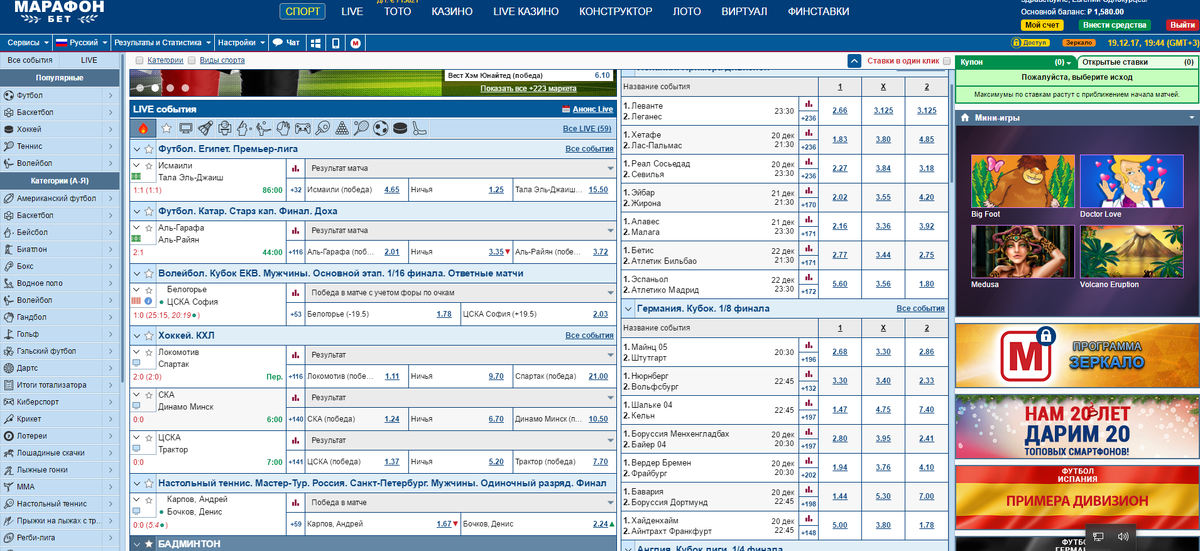The height and width of the screenshot is (551, 1200).
Task: Open 'Победа в матче с учетом форы' dropdown
Action: point(460,292)
